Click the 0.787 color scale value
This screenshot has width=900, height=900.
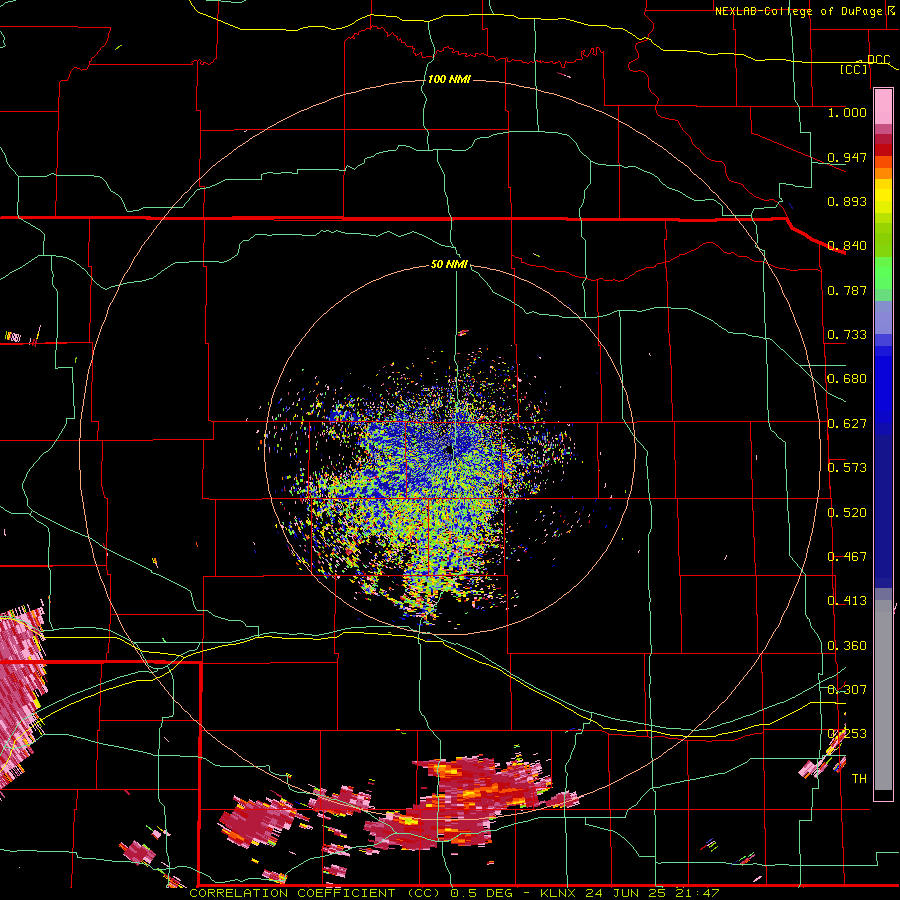click(847, 290)
